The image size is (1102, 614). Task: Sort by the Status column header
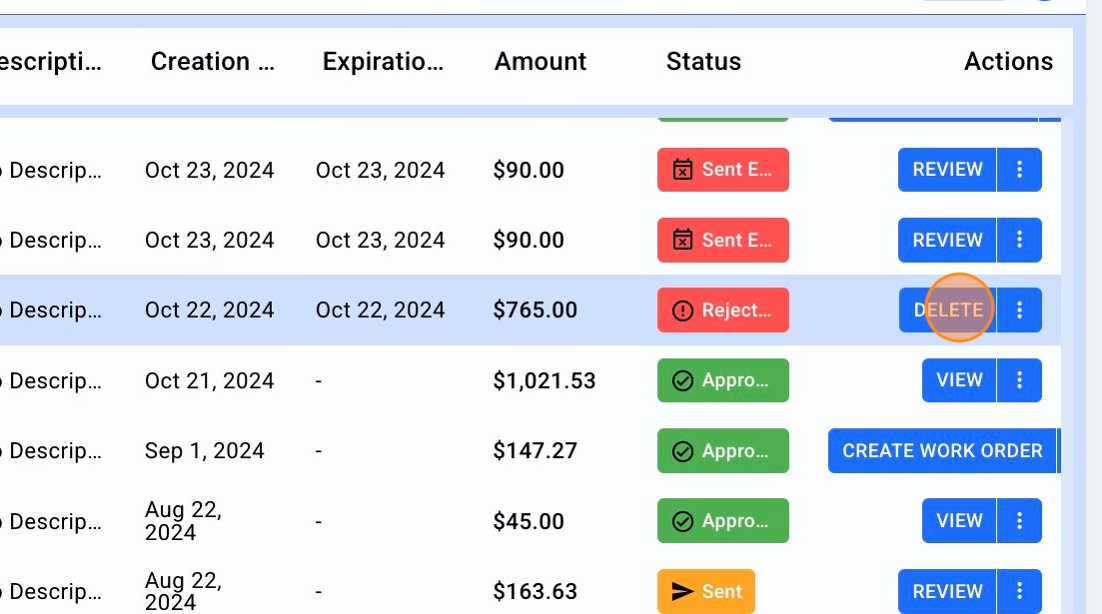pyautogui.click(x=703, y=62)
